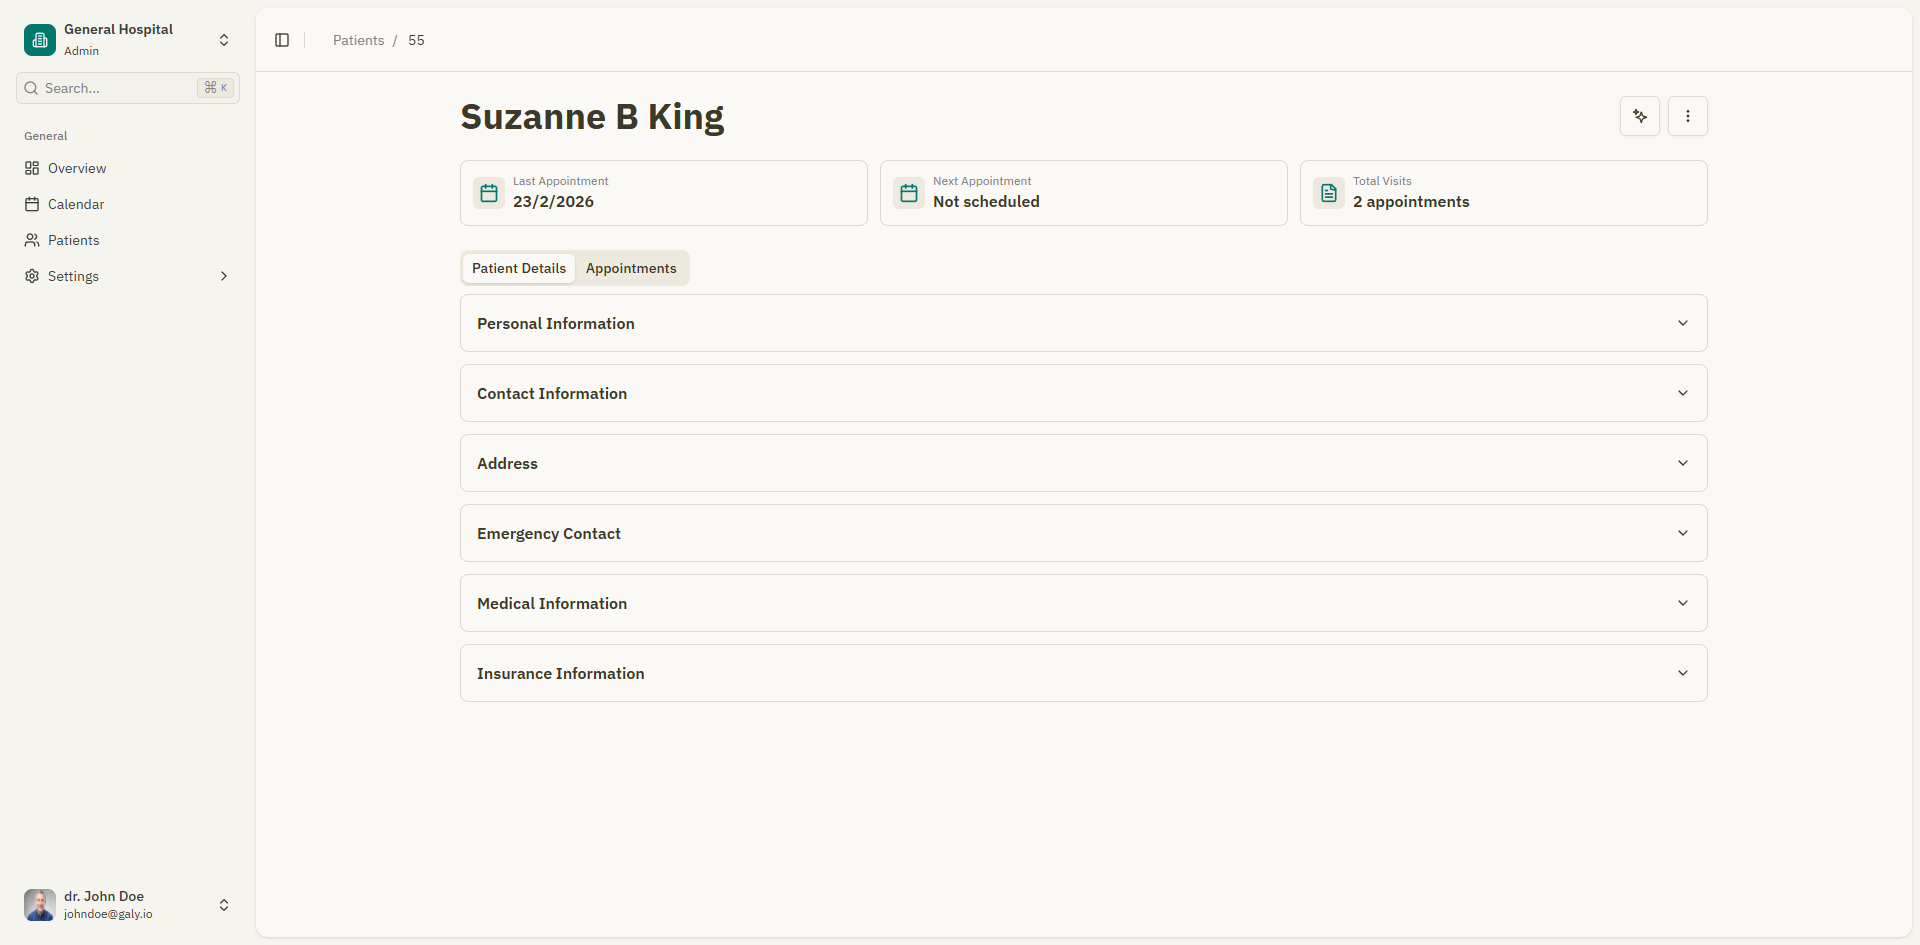Click the document icon on Total Visits card
The height and width of the screenshot is (945, 1920).
1328,192
